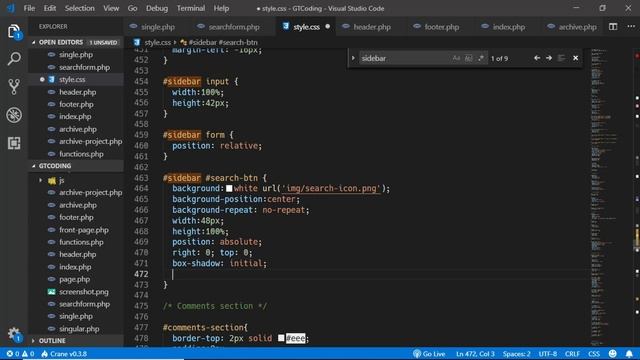Open the Source Control view
Screen dimensions: 640x360
(14, 87)
